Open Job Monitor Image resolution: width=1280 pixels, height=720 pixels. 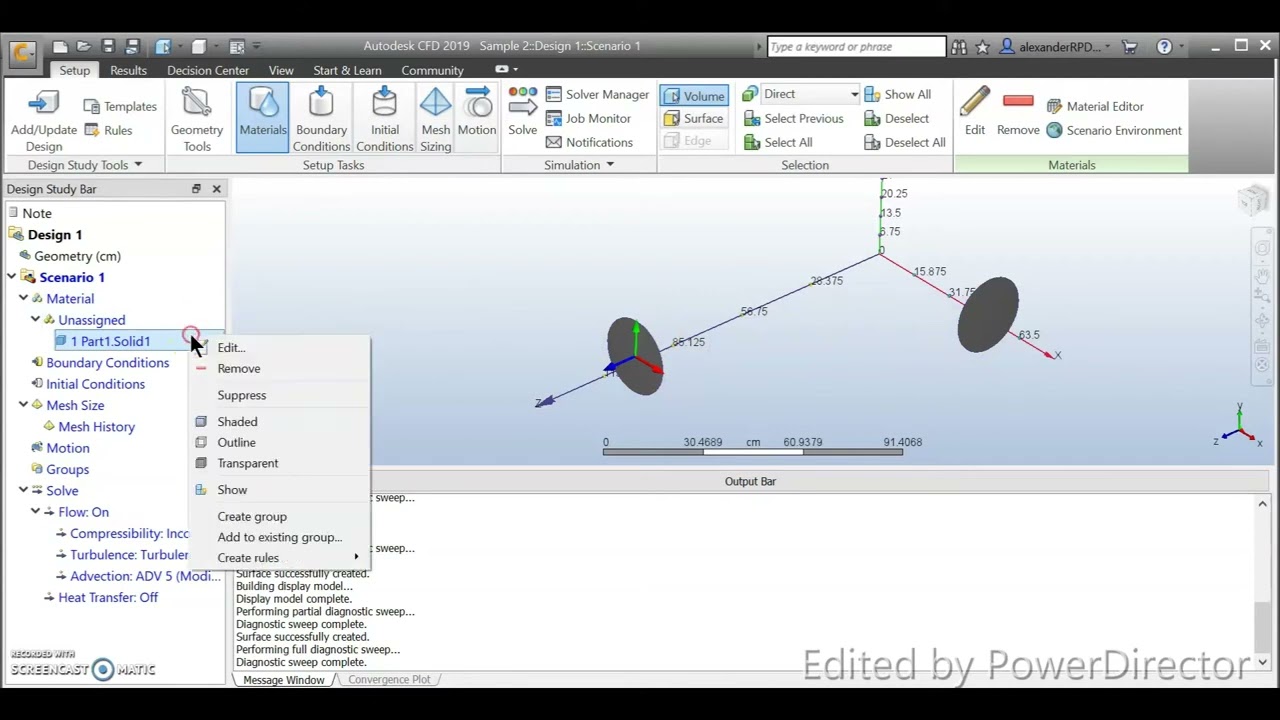[x=588, y=118]
